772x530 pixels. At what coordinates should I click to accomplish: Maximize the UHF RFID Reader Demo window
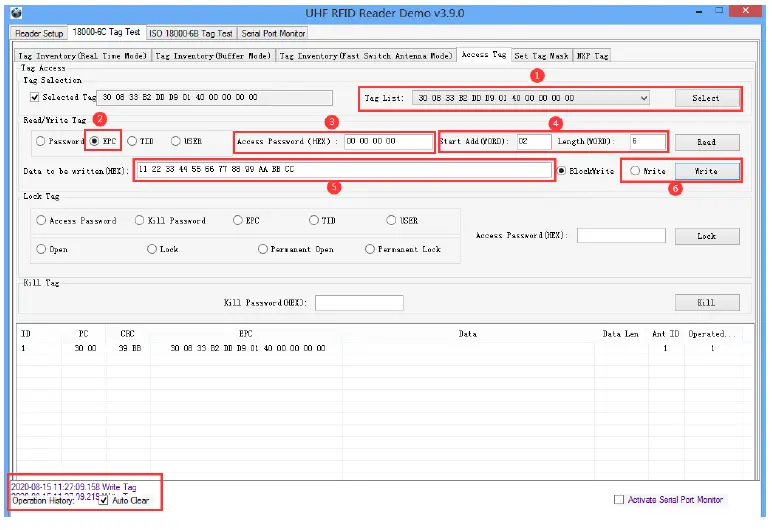coord(719,11)
